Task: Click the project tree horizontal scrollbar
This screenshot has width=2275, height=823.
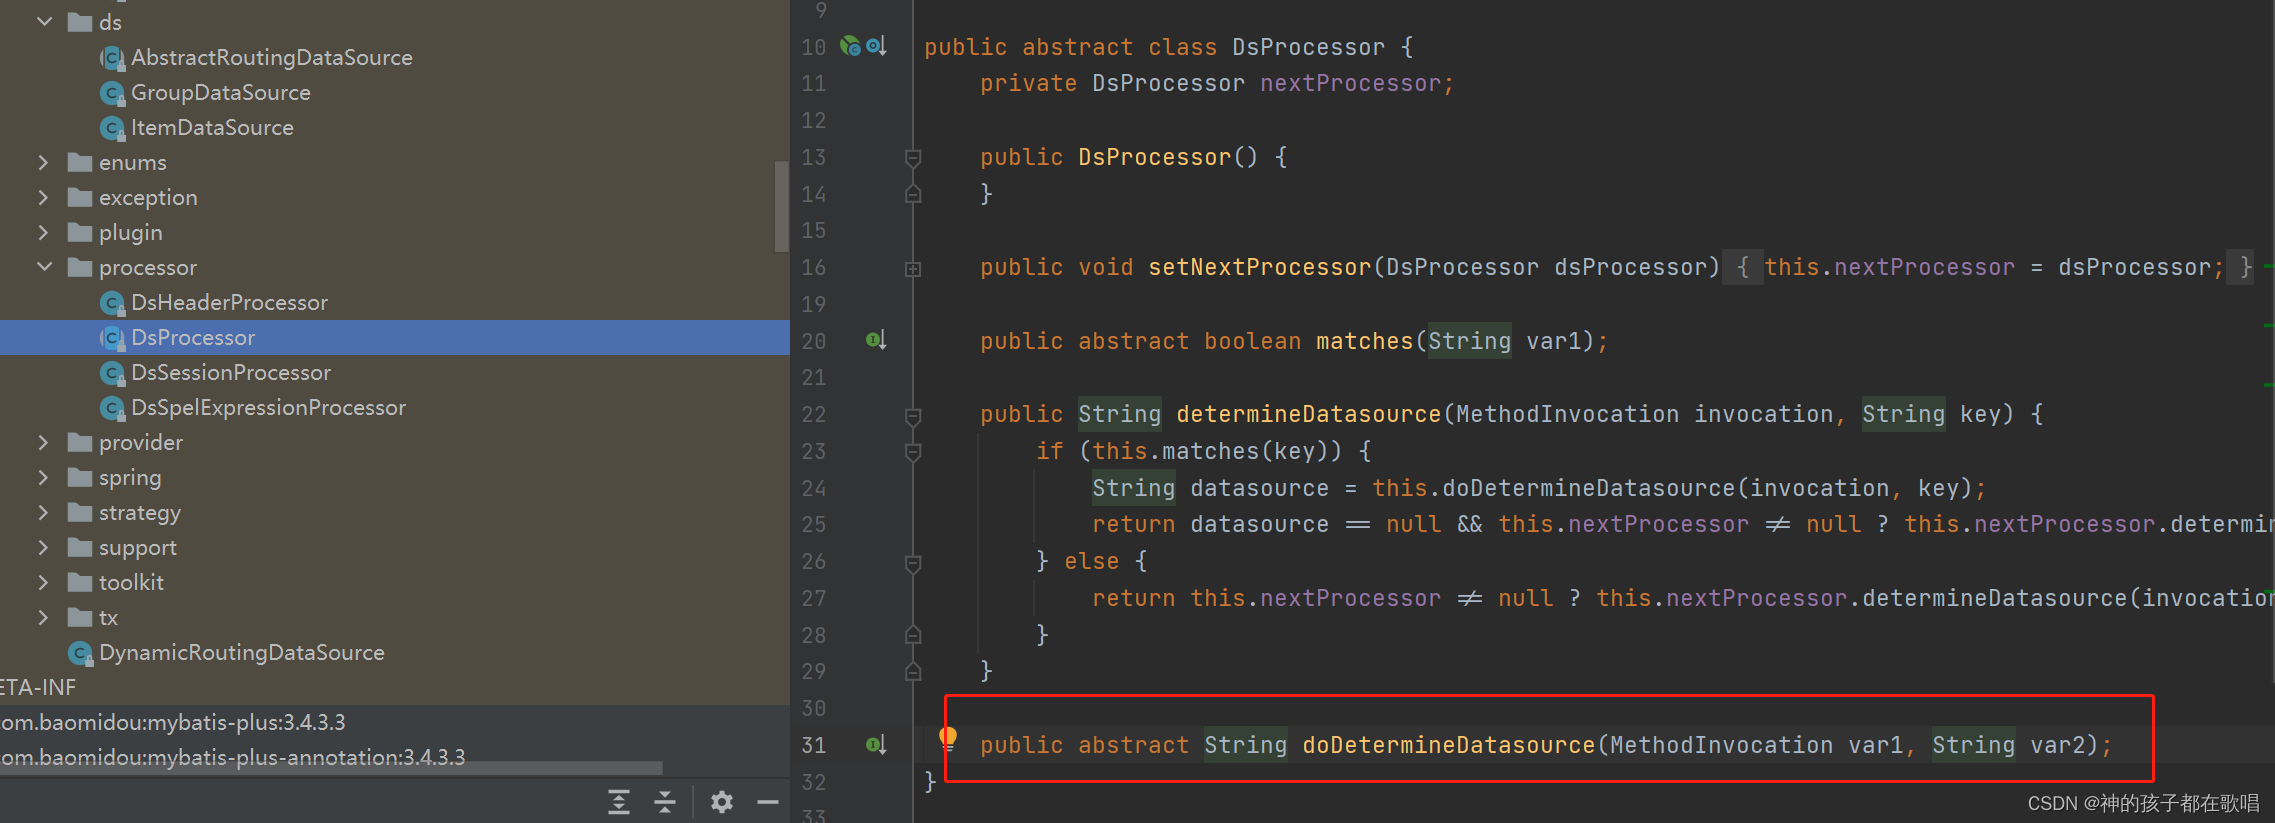Action: [331, 768]
